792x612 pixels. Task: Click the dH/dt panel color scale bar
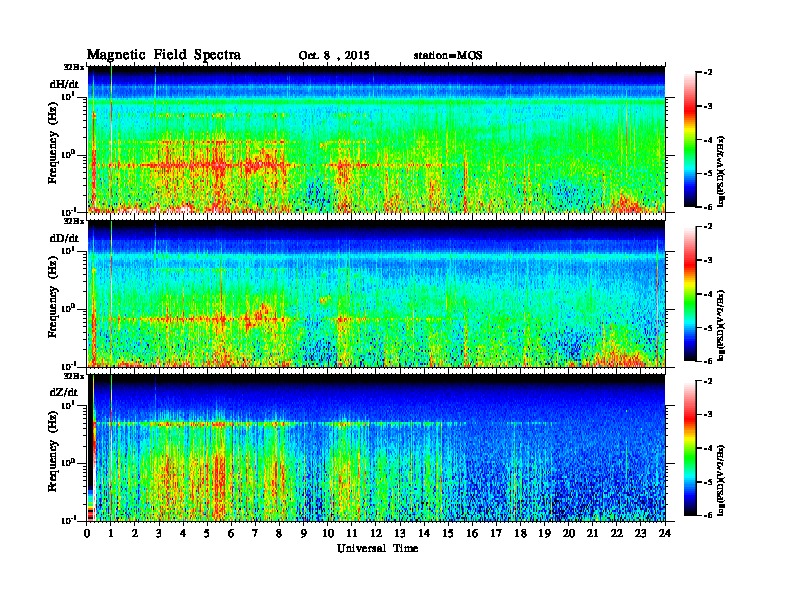pos(690,140)
